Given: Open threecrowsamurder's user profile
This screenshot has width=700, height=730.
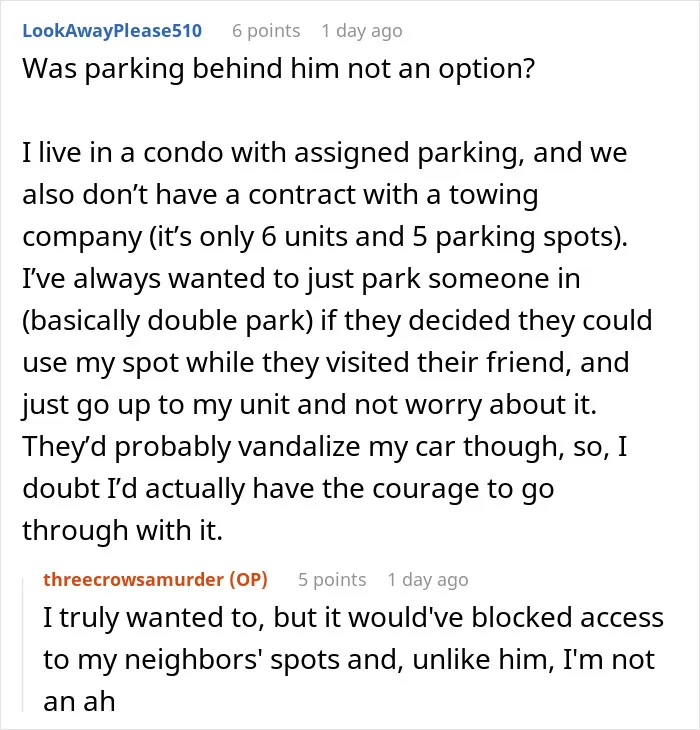Looking at the screenshot, I should 133,580.
